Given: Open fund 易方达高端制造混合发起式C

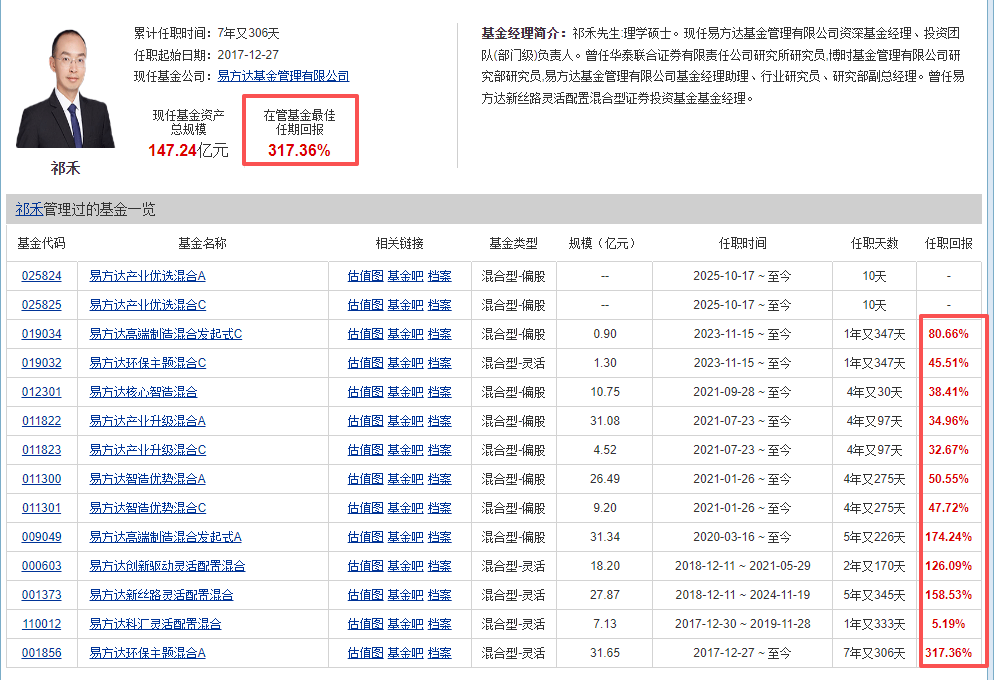Looking at the screenshot, I should pyautogui.click(x=165, y=334).
